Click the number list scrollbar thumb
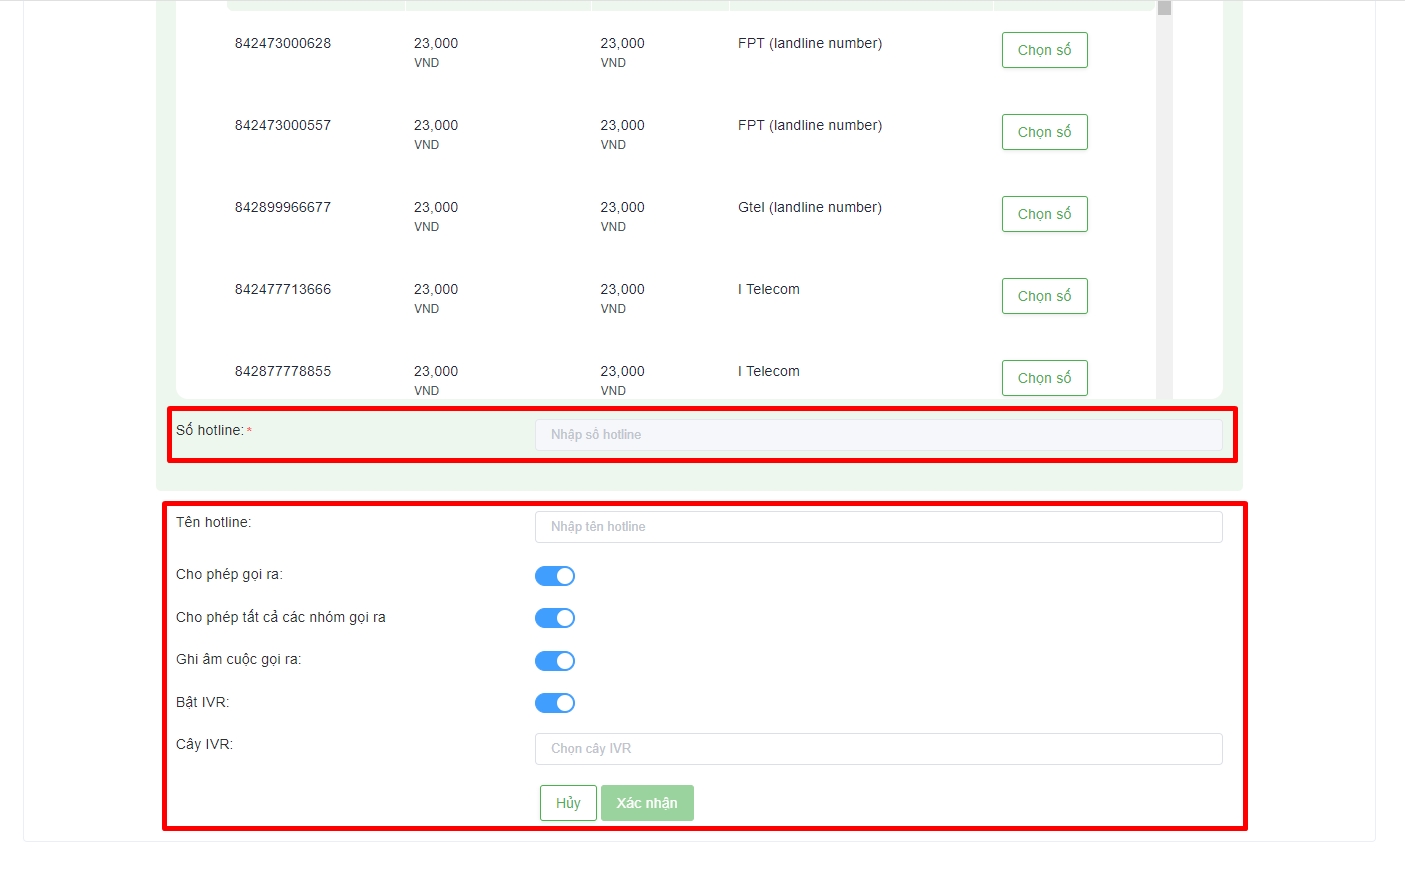The image size is (1405, 872). tap(1164, 8)
